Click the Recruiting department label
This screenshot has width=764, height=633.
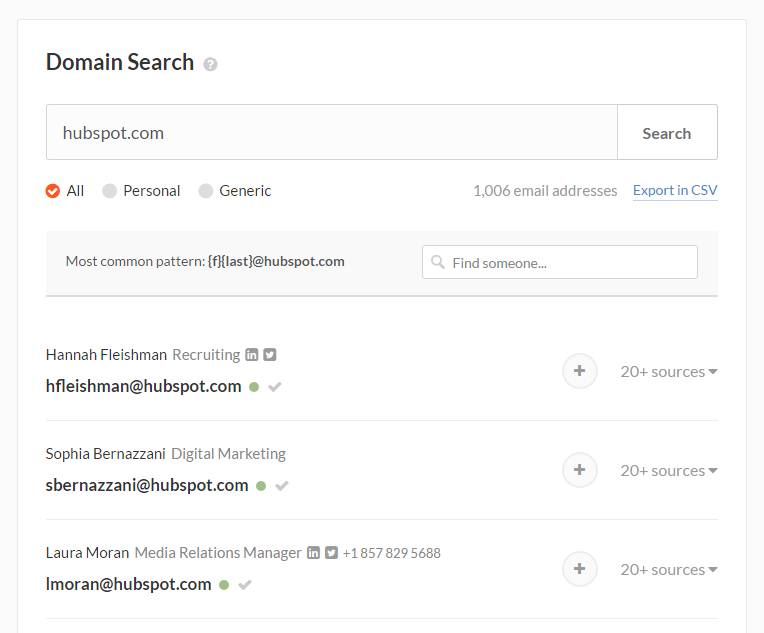[206, 355]
